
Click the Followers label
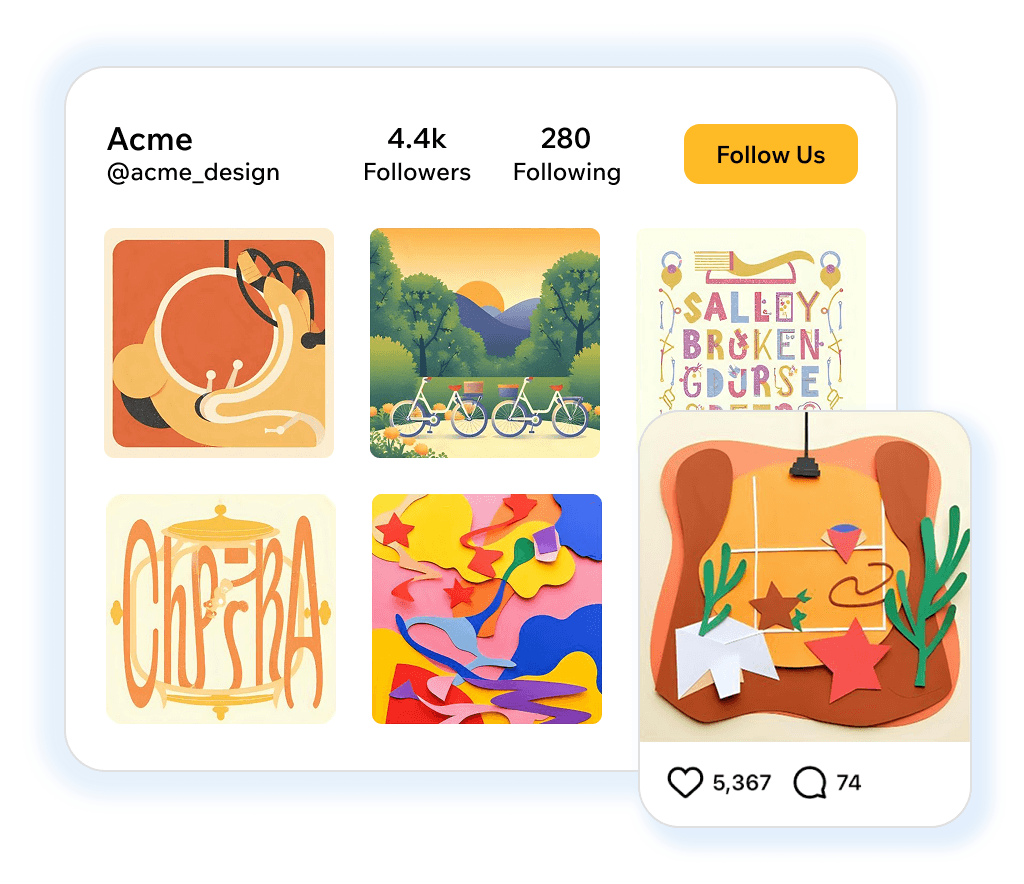pos(417,172)
